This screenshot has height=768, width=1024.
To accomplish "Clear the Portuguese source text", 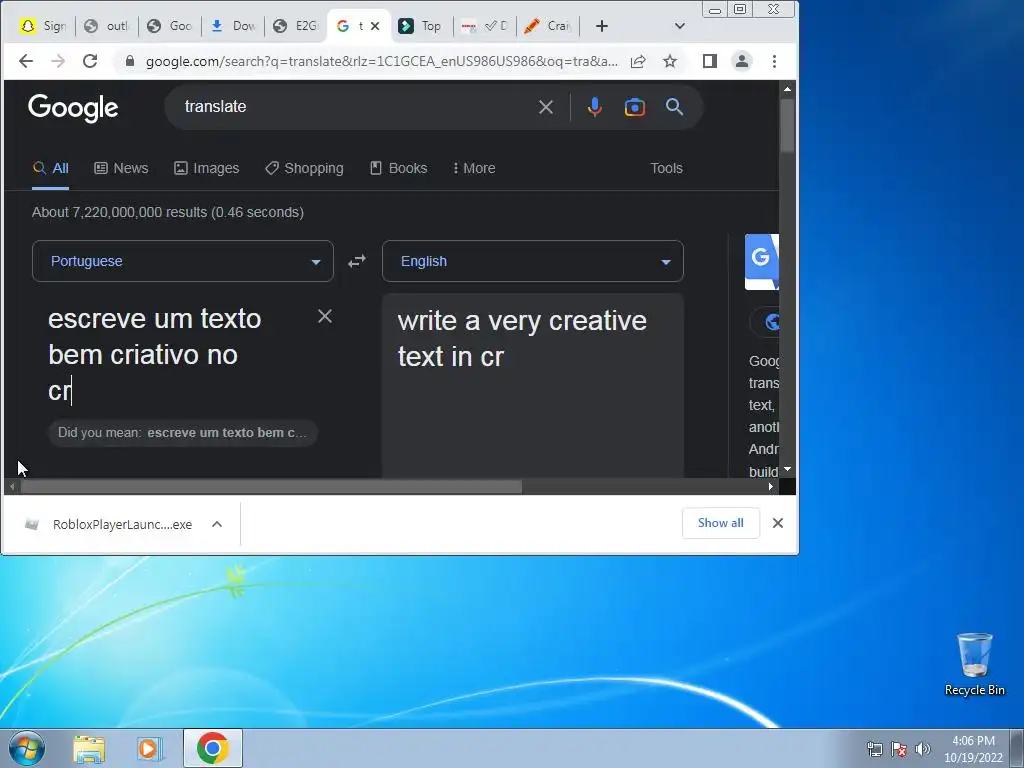I will tap(325, 317).
